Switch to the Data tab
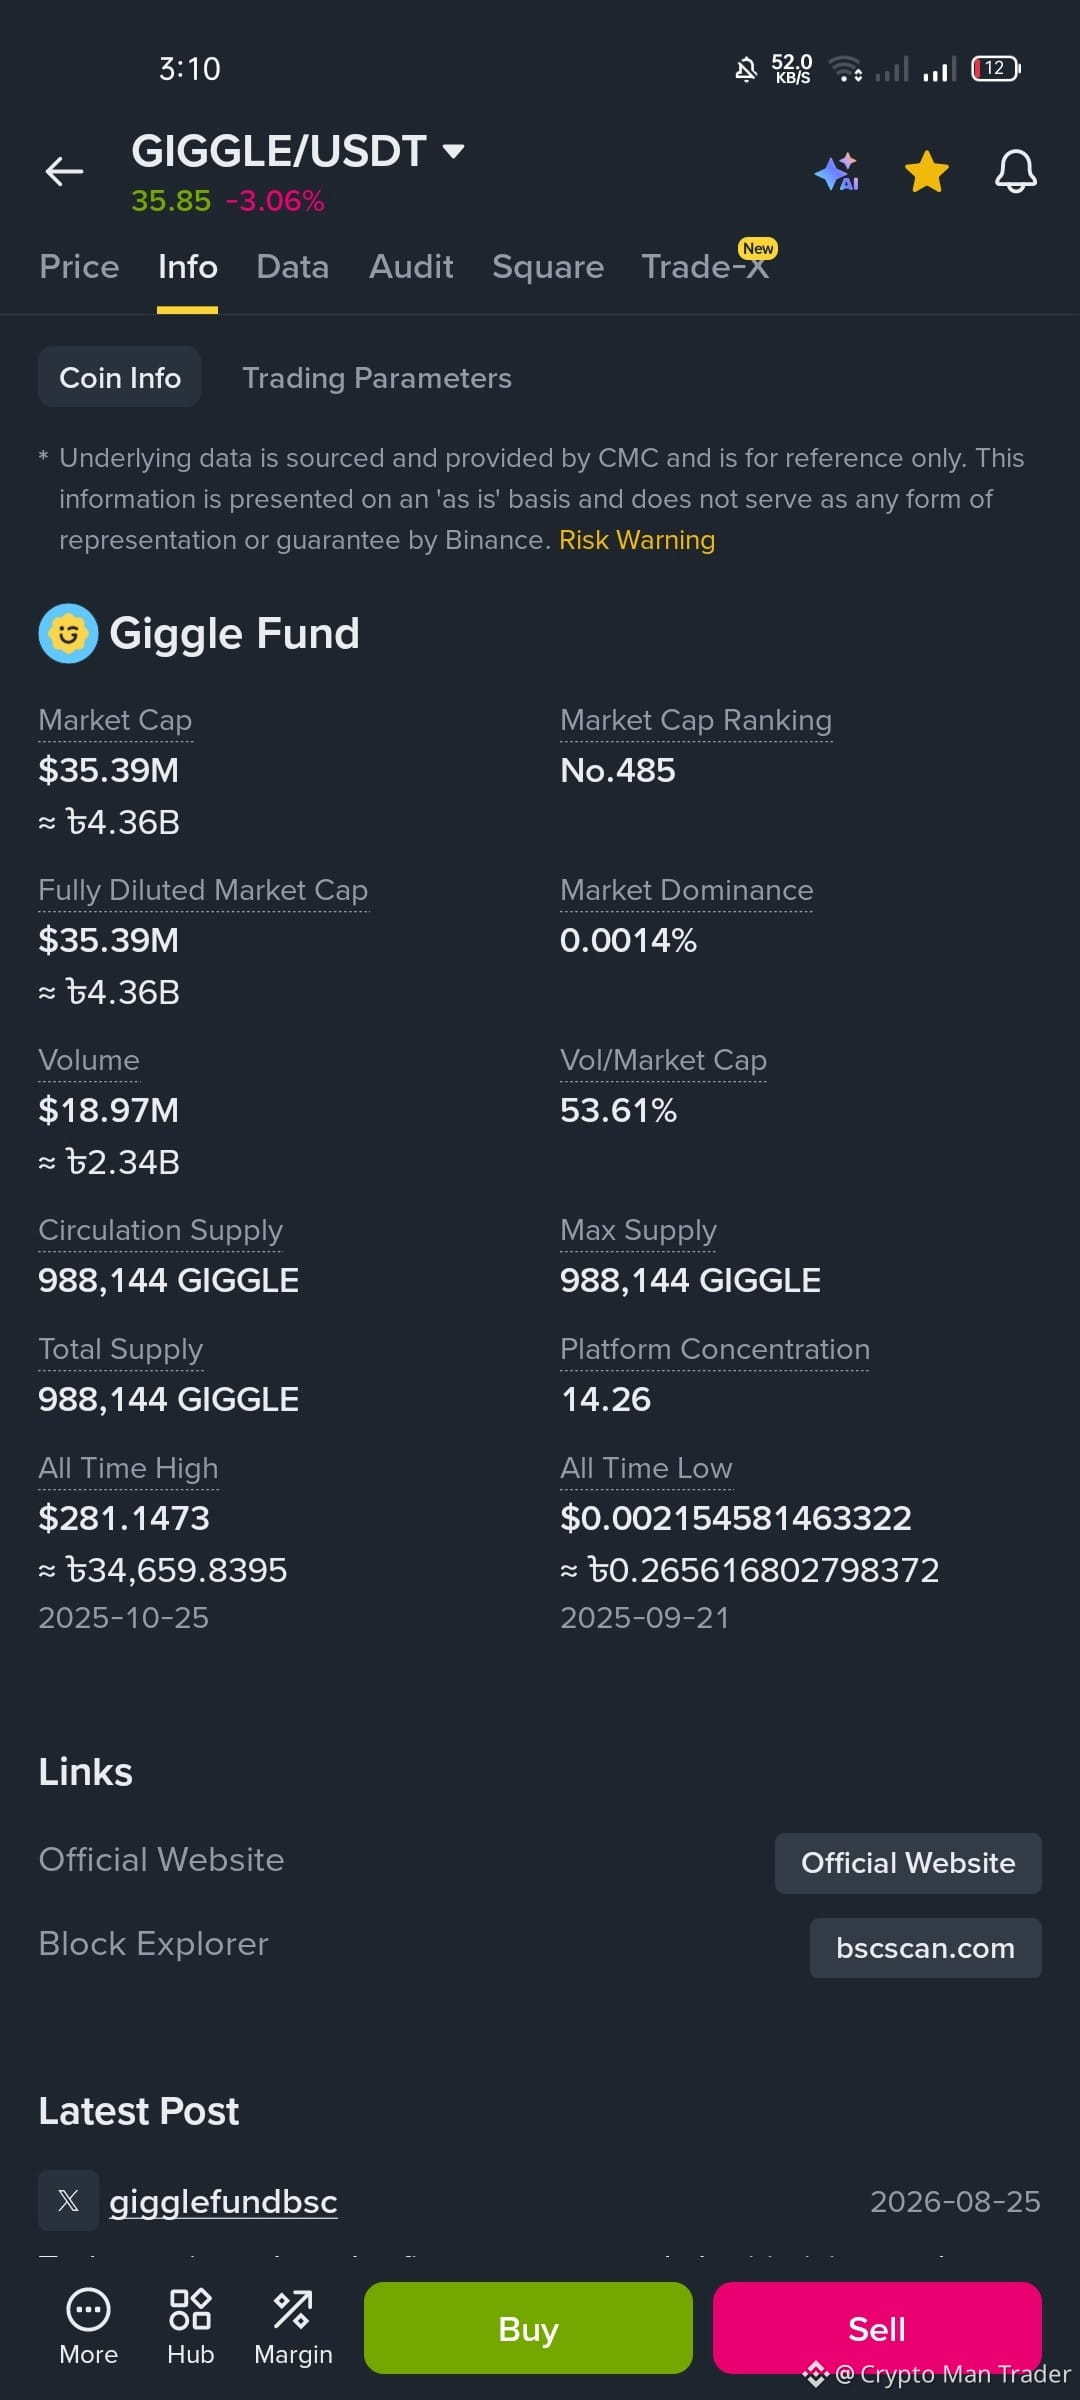Image resolution: width=1080 pixels, height=2400 pixels. (x=292, y=267)
